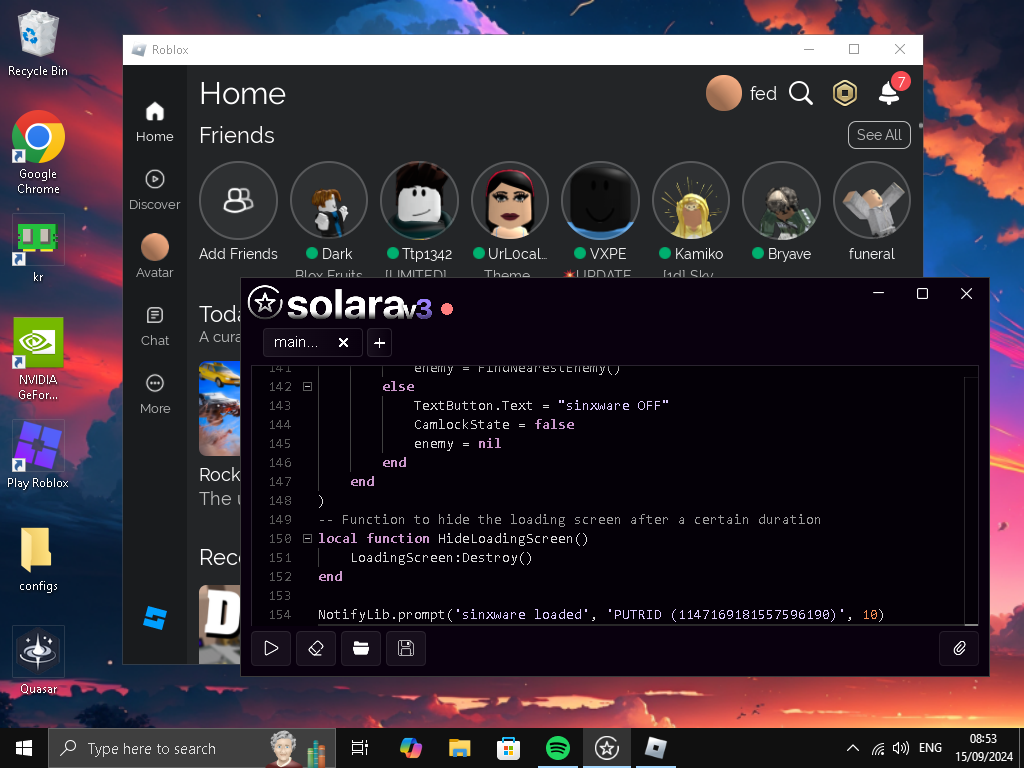The image size is (1024, 768).
Task: Open friend Bryave's avatar
Action: pos(781,200)
